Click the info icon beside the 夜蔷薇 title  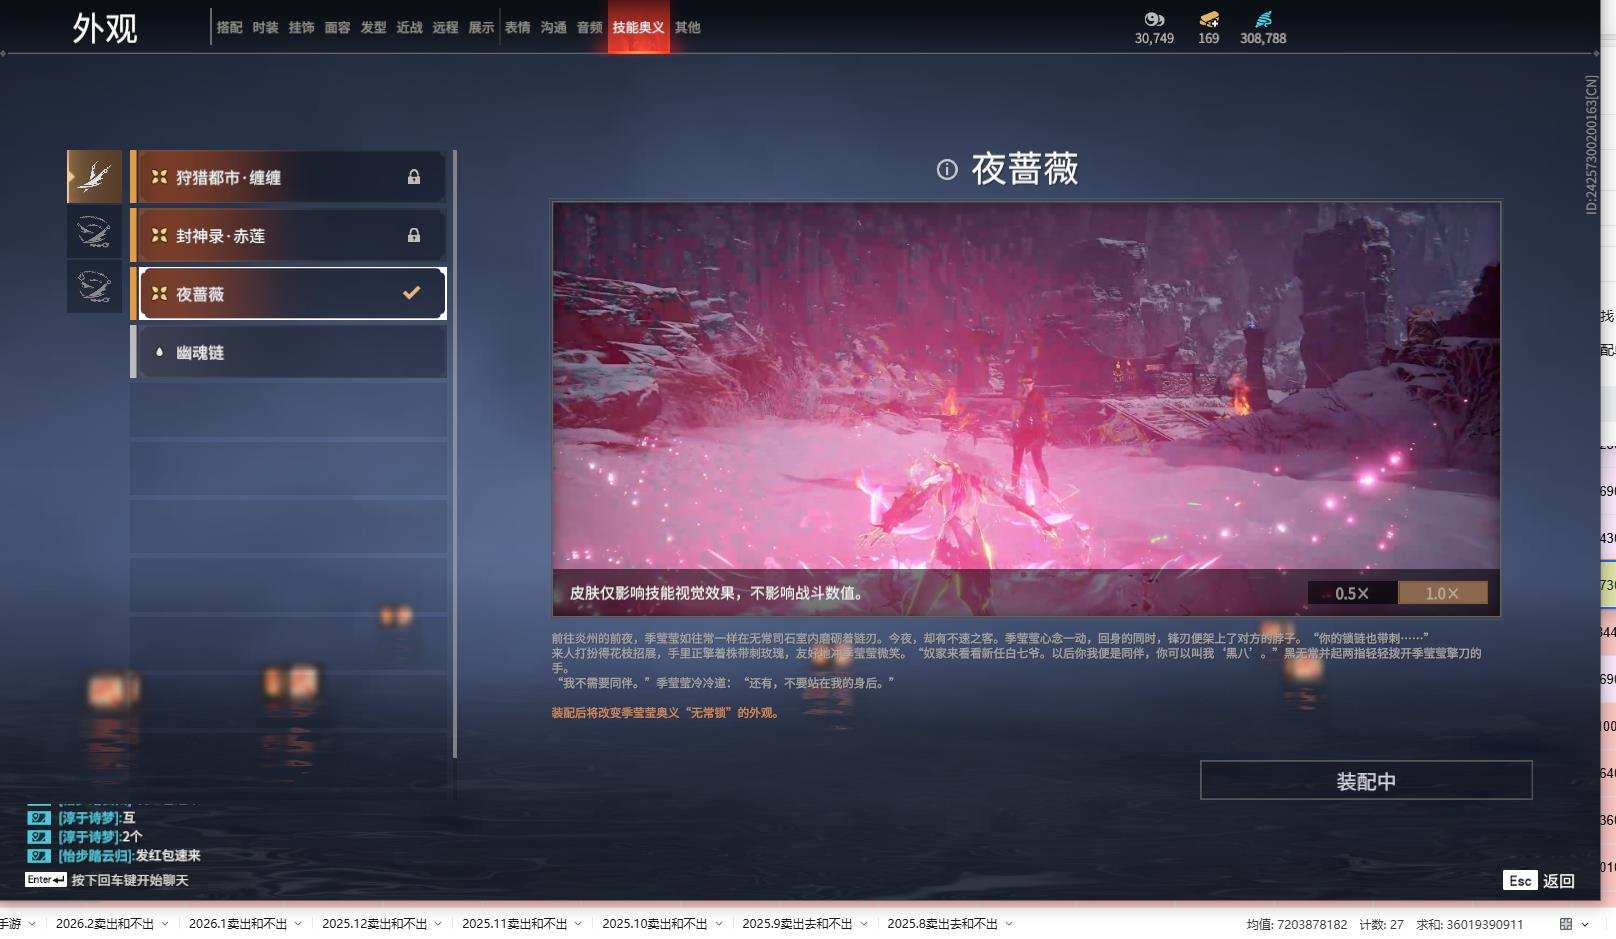pyautogui.click(x=947, y=170)
